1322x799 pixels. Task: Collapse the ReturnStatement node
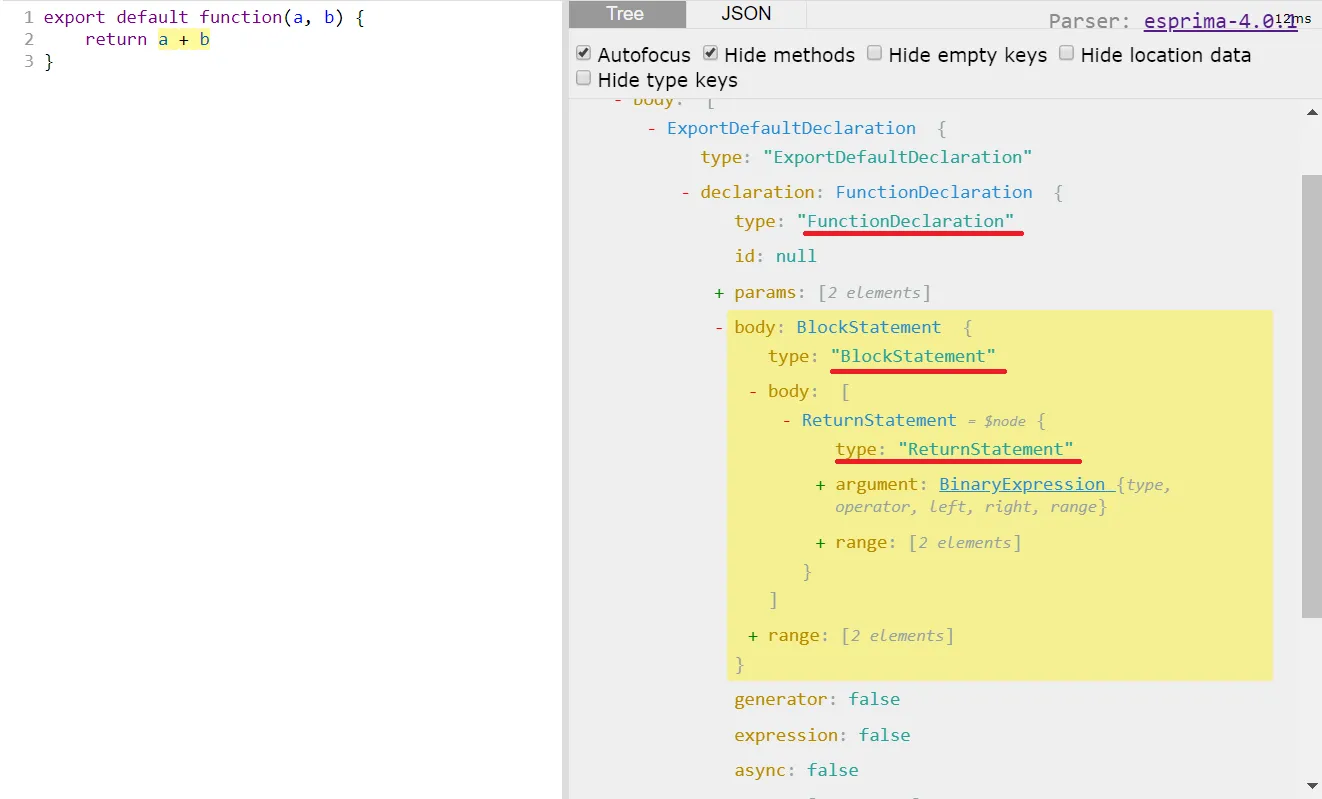pos(786,421)
